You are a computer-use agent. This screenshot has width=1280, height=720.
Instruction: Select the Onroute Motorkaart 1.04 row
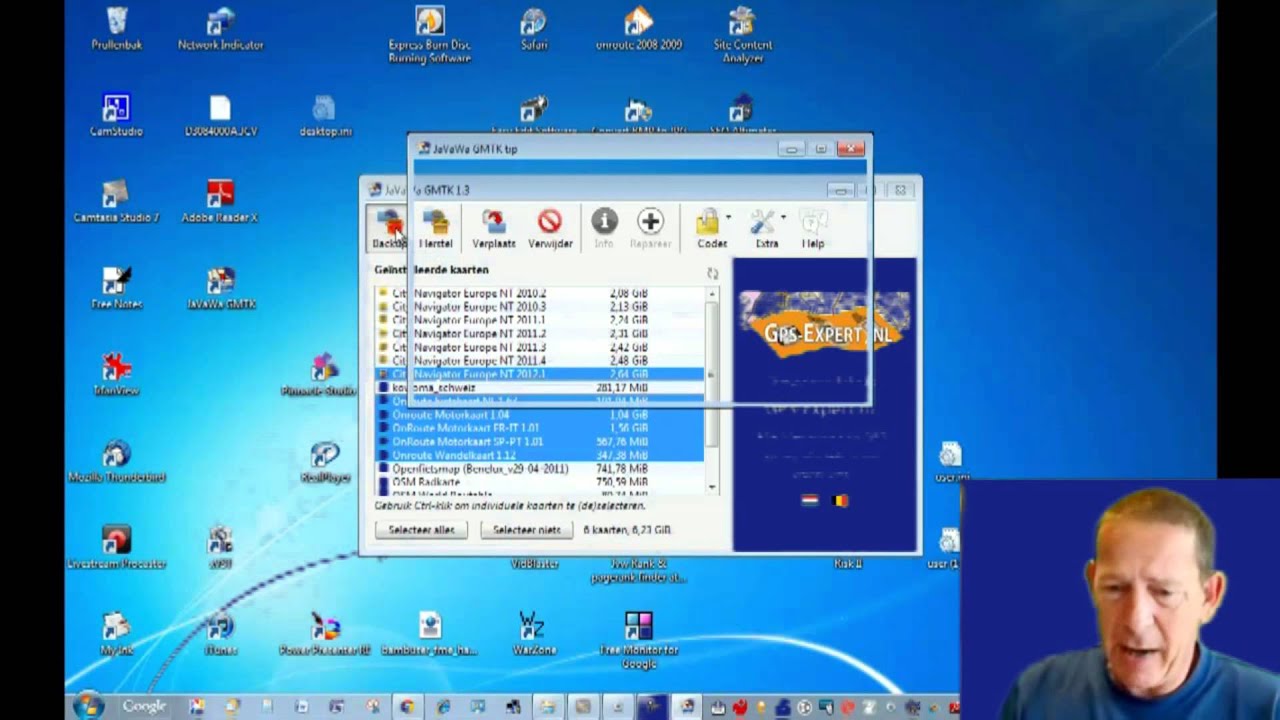pos(540,414)
